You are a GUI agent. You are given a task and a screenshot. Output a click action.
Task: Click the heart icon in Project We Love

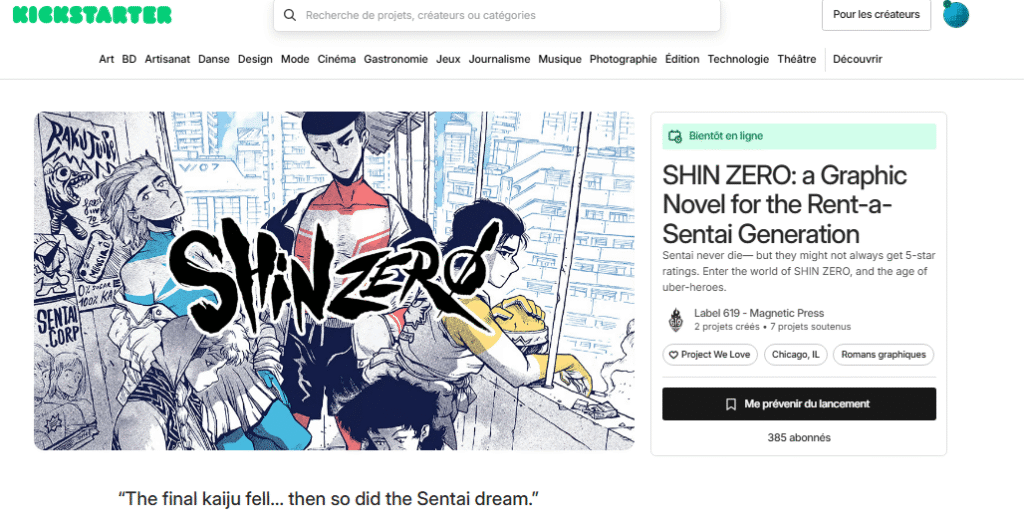[x=673, y=355]
